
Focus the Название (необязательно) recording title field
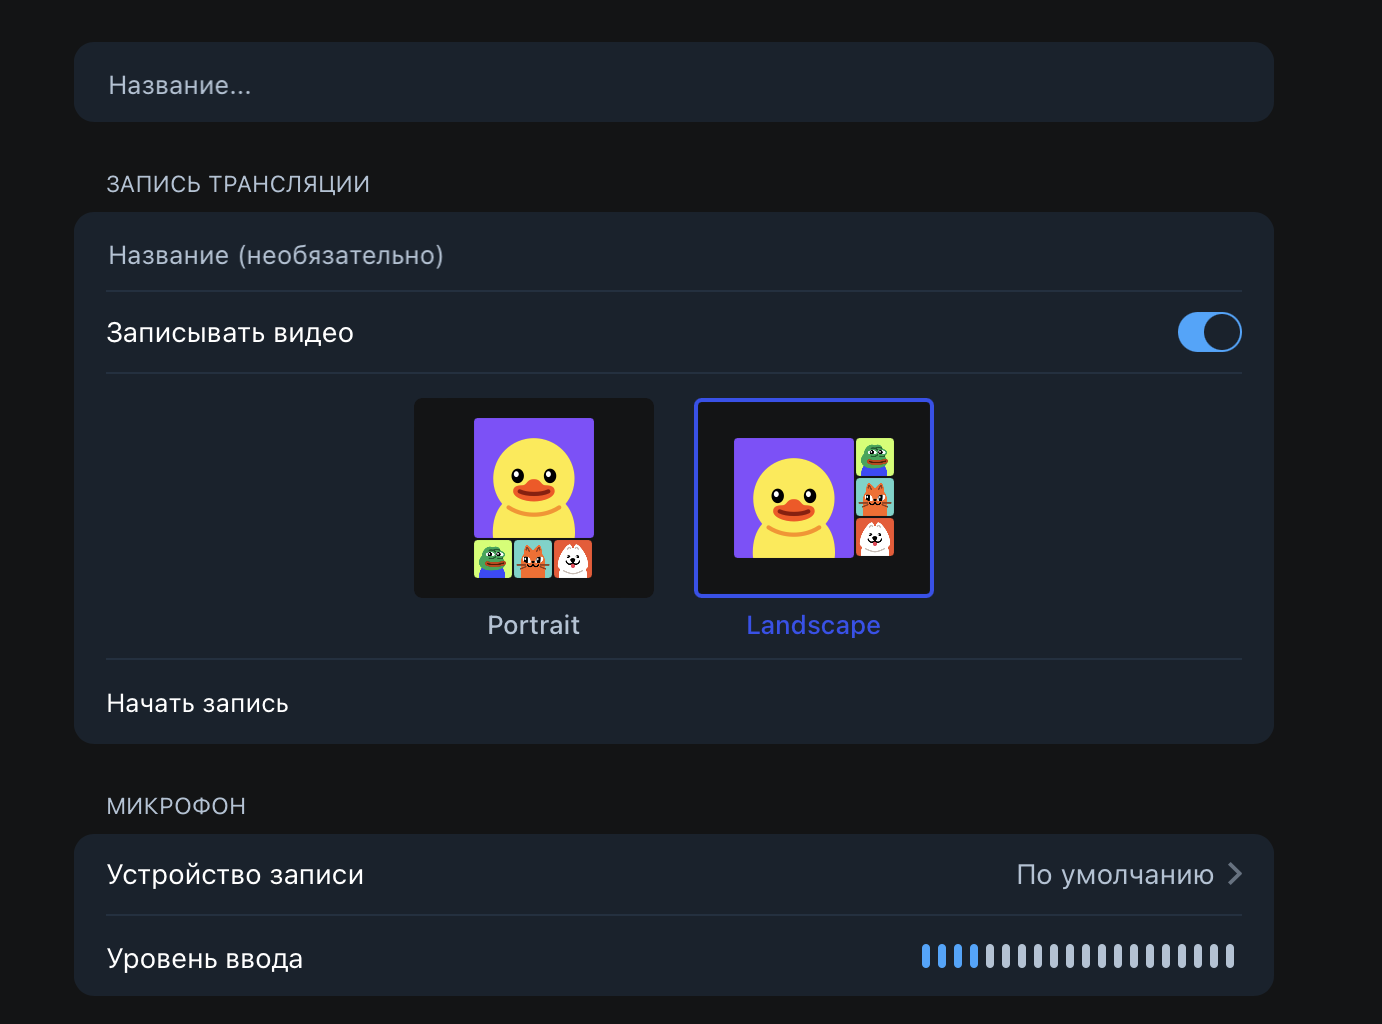[673, 256]
